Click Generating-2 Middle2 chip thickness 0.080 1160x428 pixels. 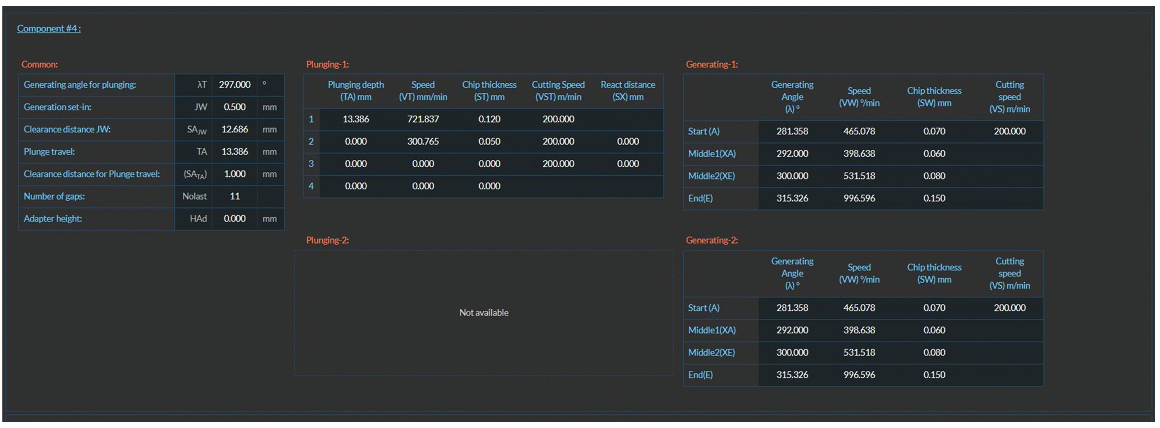[934, 353]
